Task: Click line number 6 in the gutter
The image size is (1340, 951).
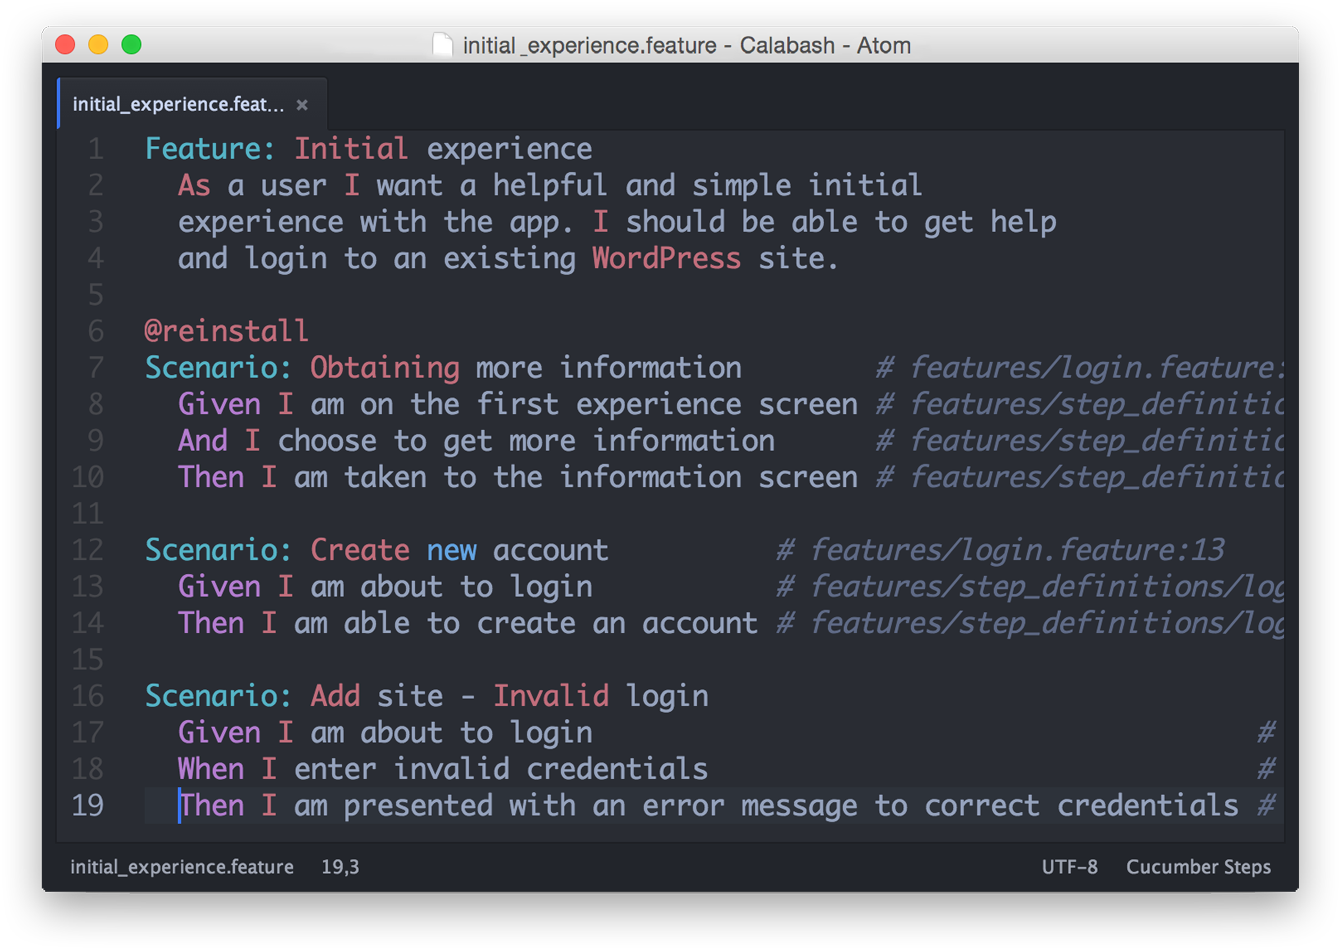Action: coord(95,331)
